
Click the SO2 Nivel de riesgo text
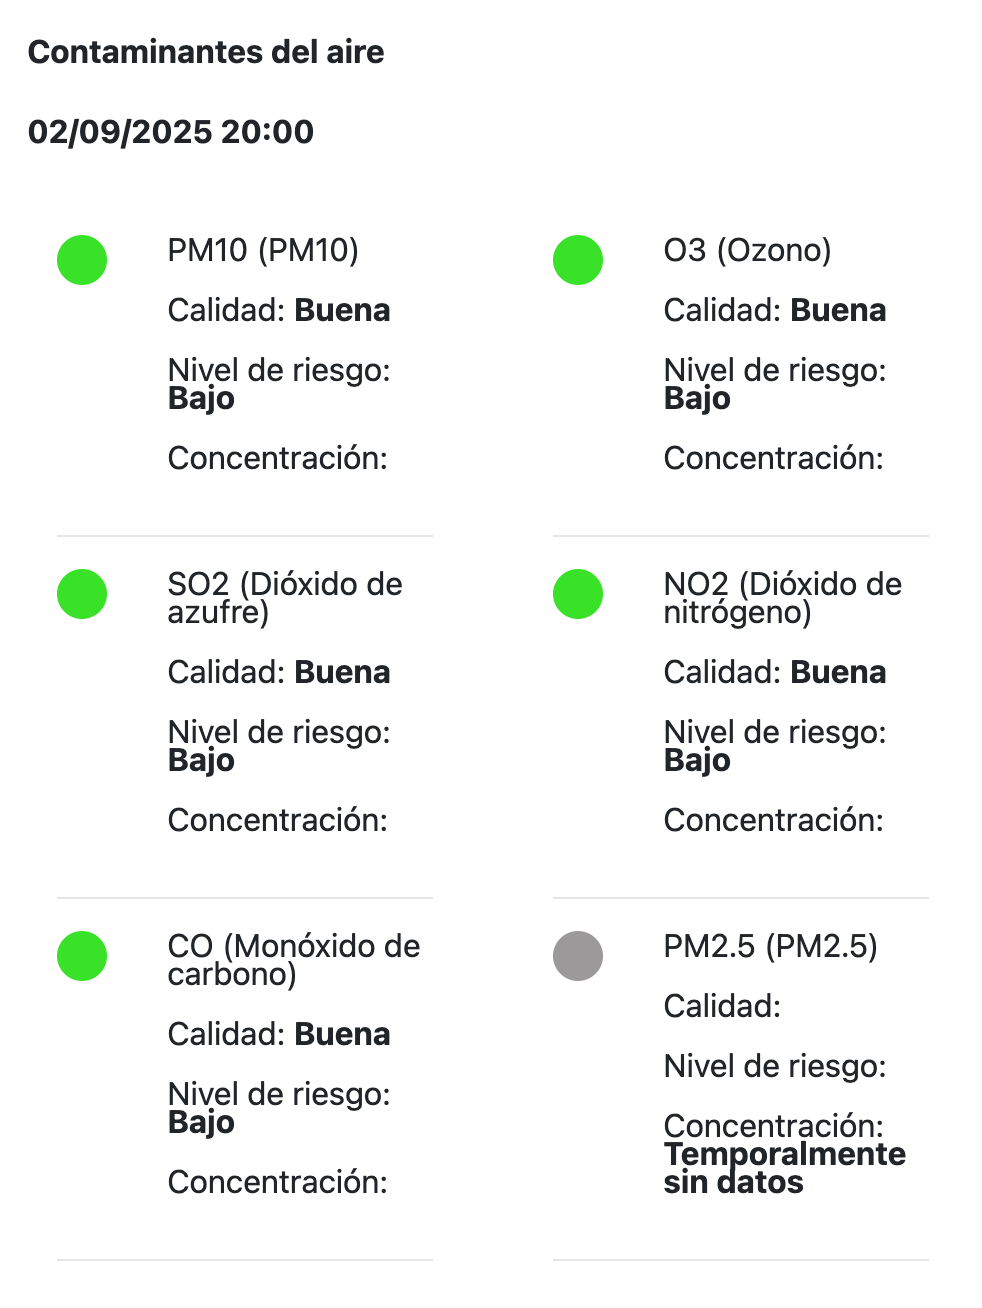279,746
